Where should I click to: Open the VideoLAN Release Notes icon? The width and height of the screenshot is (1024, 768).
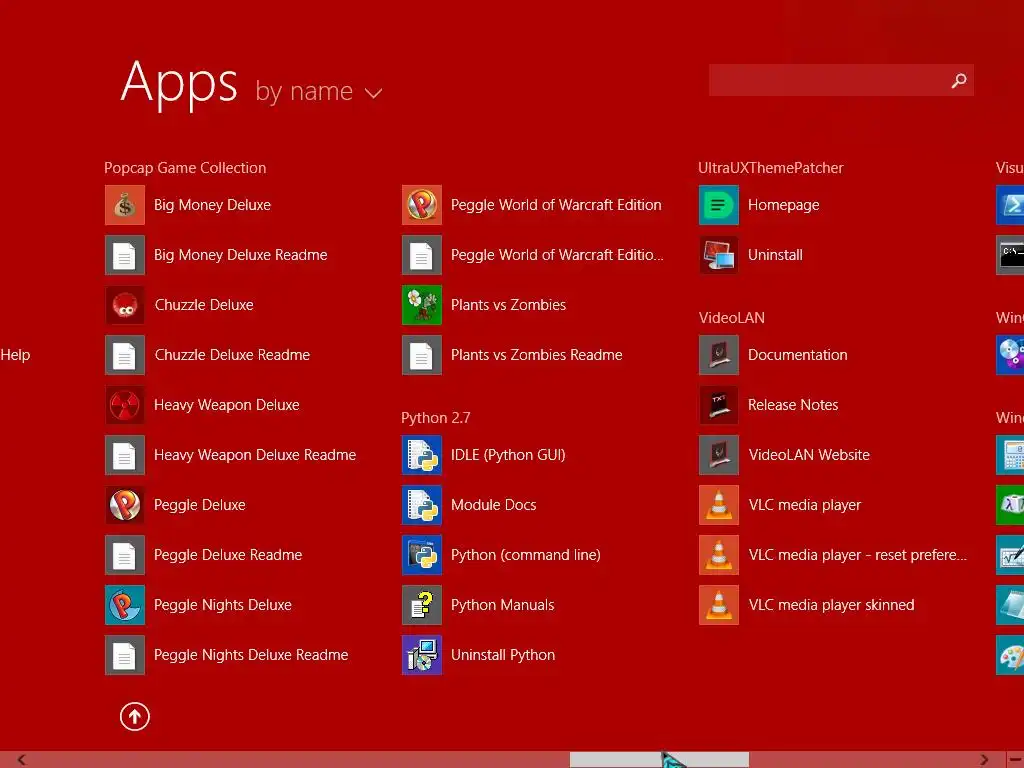(x=719, y=405)
